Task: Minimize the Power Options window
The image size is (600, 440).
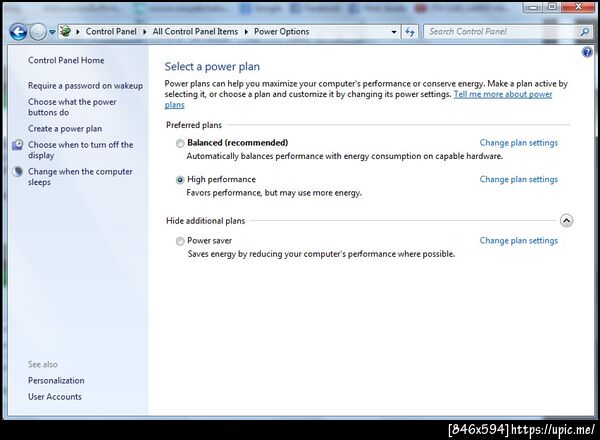Action: (x=533, y=7)
